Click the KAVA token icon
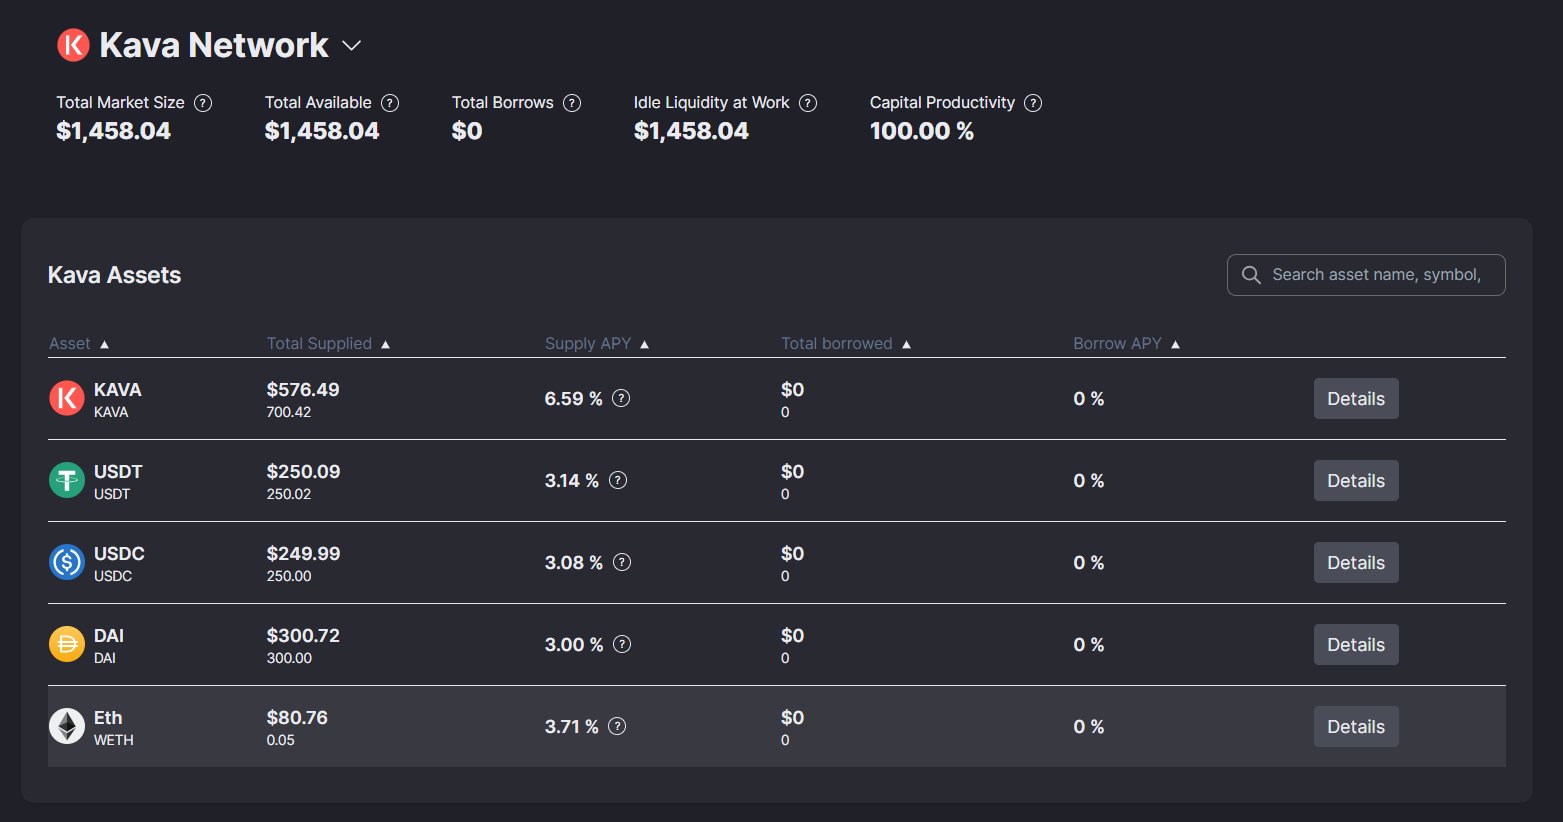Viewport: 1563px width, 822px height. [x=67, y=398]
